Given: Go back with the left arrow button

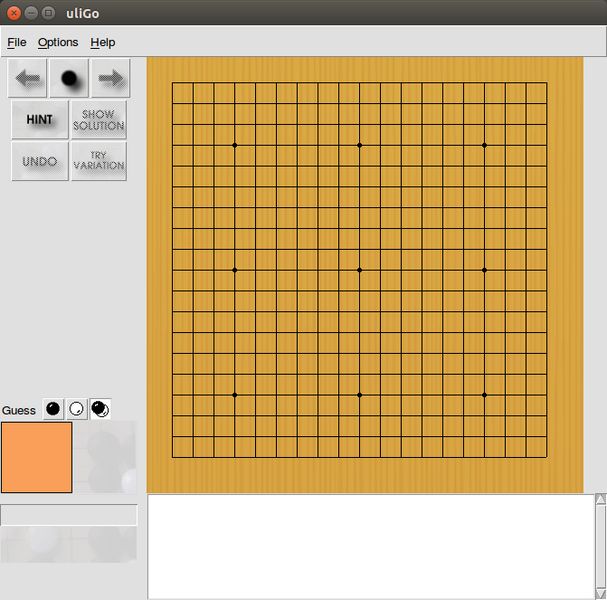Looking at the screenshot, I should click(x=27, y=78).
